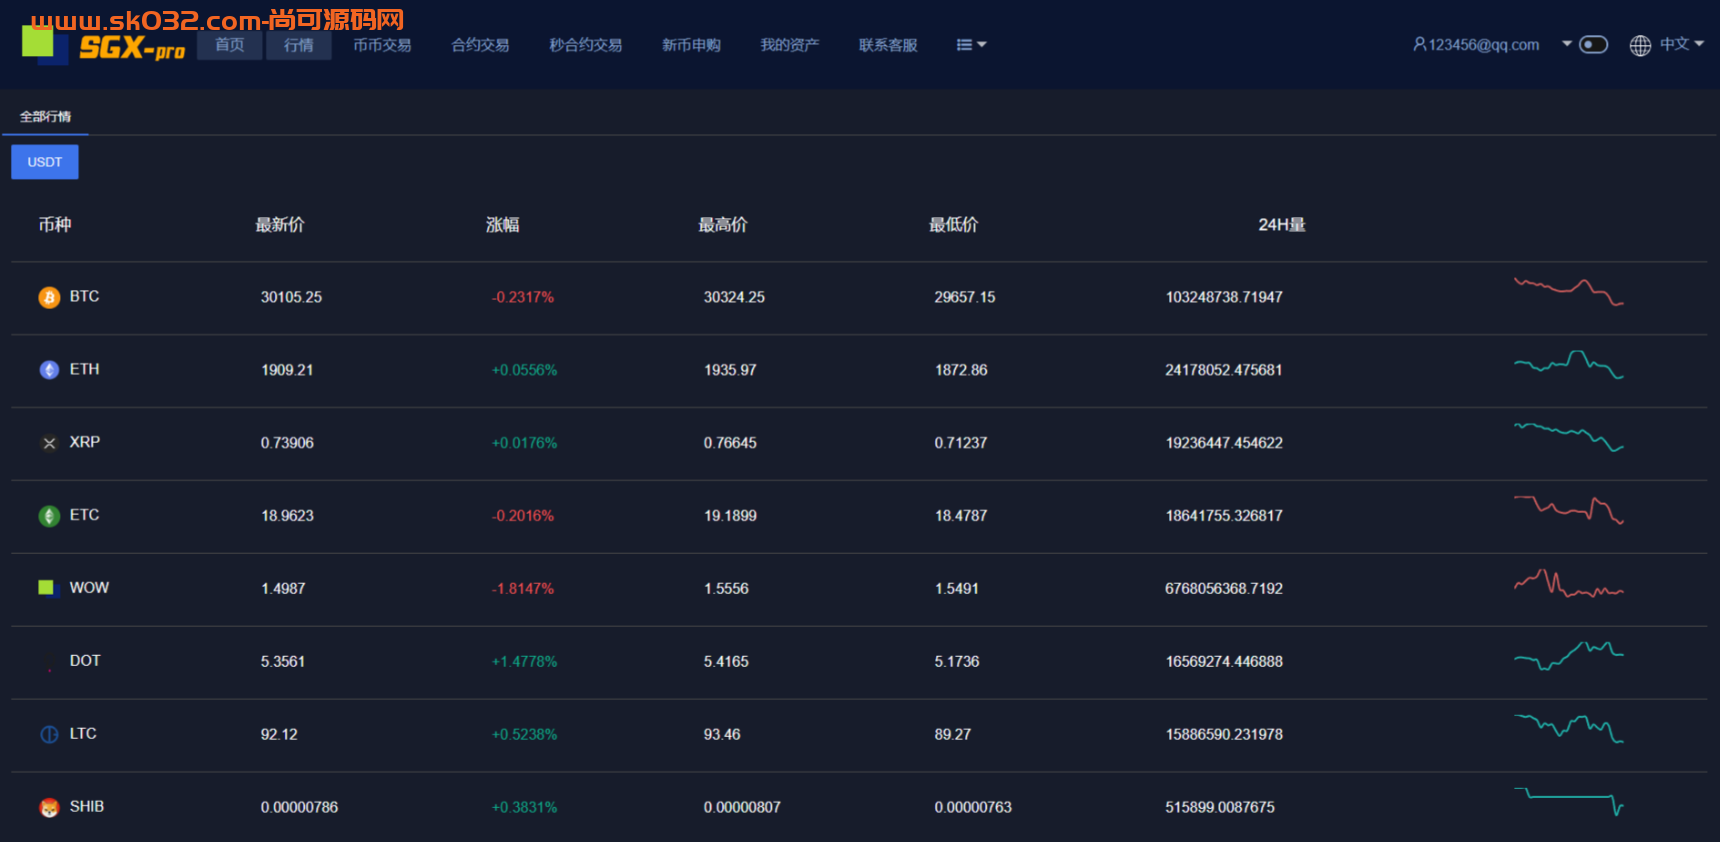The width and height of the screenshot is (1720, 842).
Task: Click SHIB latest price 0.00000786
Action: point(299,808)
